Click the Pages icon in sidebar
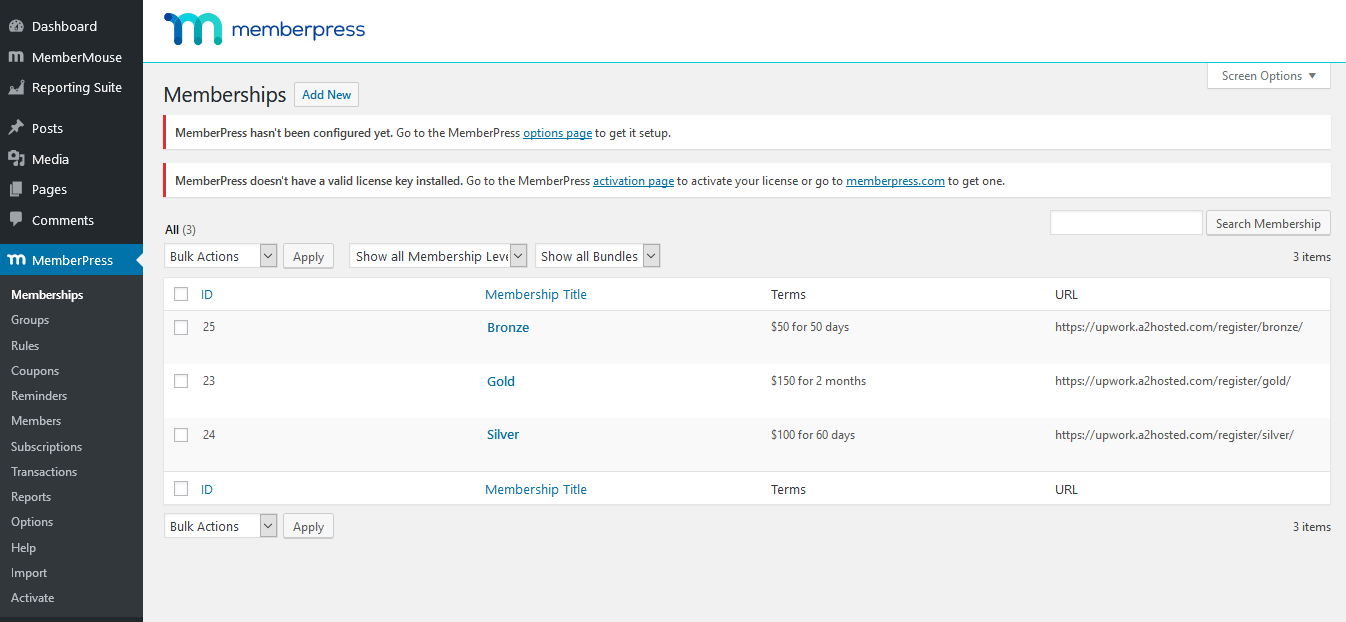Viewport: 1346px width, 622px height. point(16,189)
